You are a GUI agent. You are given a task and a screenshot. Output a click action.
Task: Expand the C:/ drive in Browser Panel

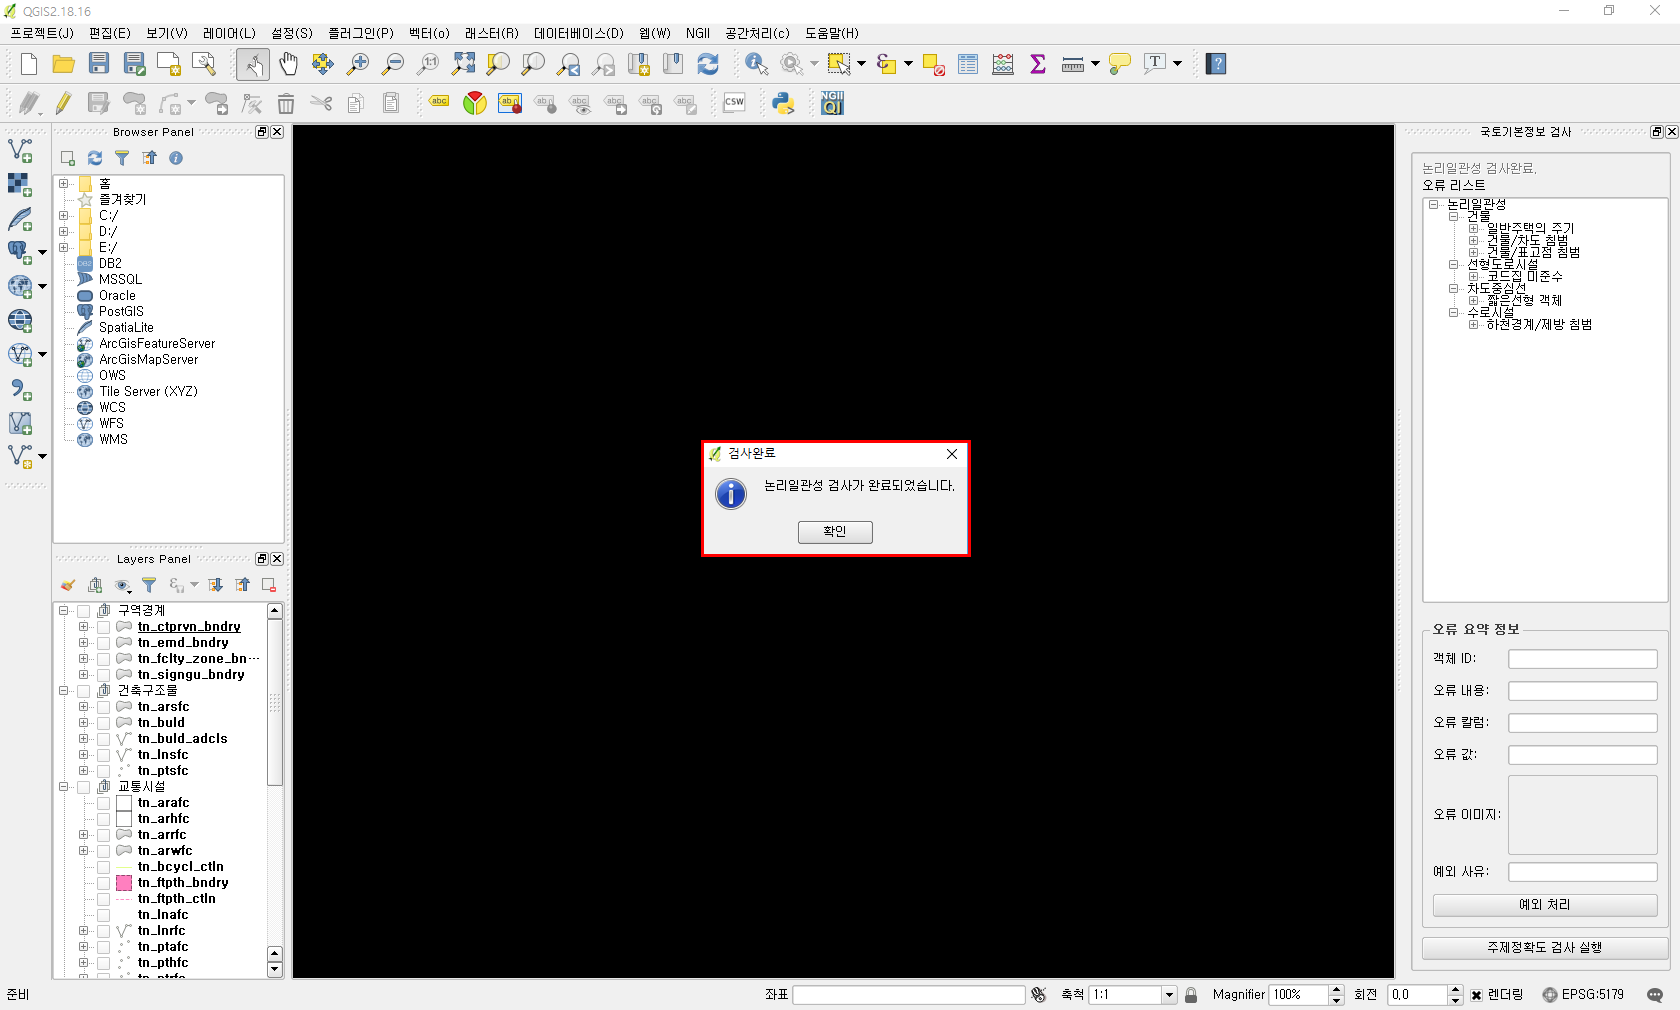[64, 215]
